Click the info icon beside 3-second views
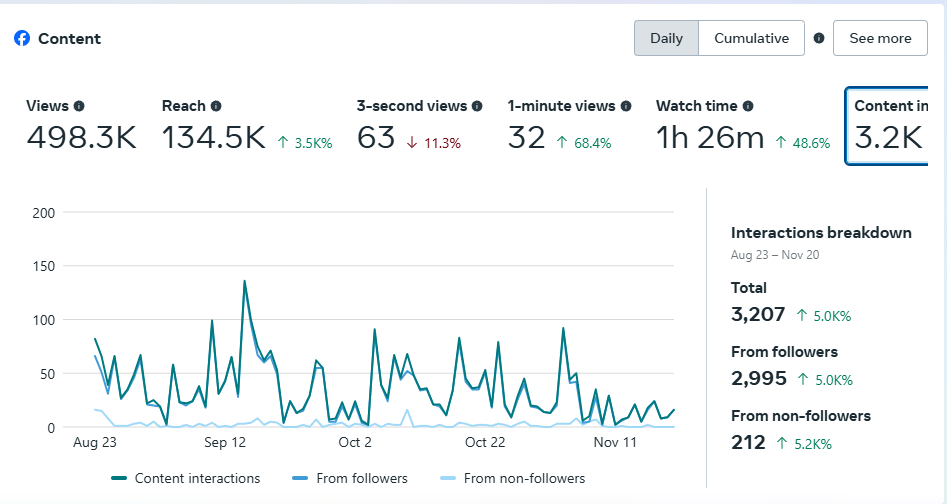This screenshot has width=947, height=504. (477, 106)
